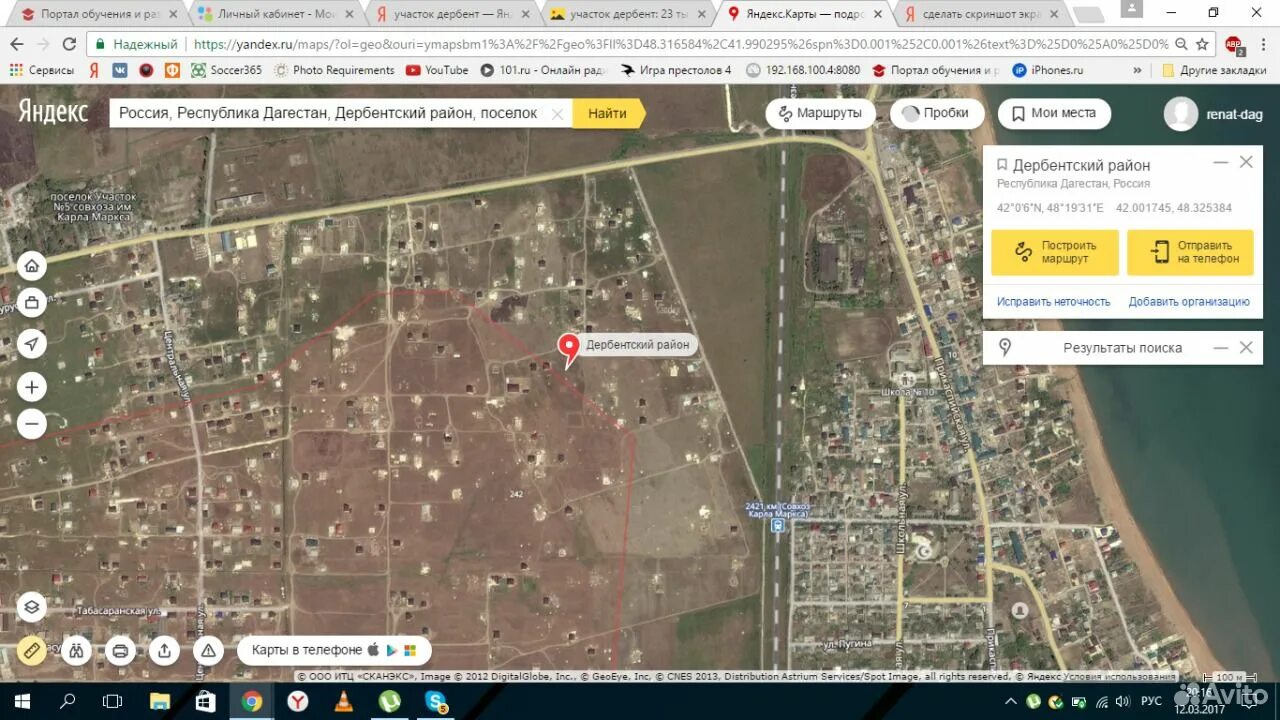Screen dimensions: 1280x720
Task: Locate me with the arrow icon
Action: coord(31,344)
